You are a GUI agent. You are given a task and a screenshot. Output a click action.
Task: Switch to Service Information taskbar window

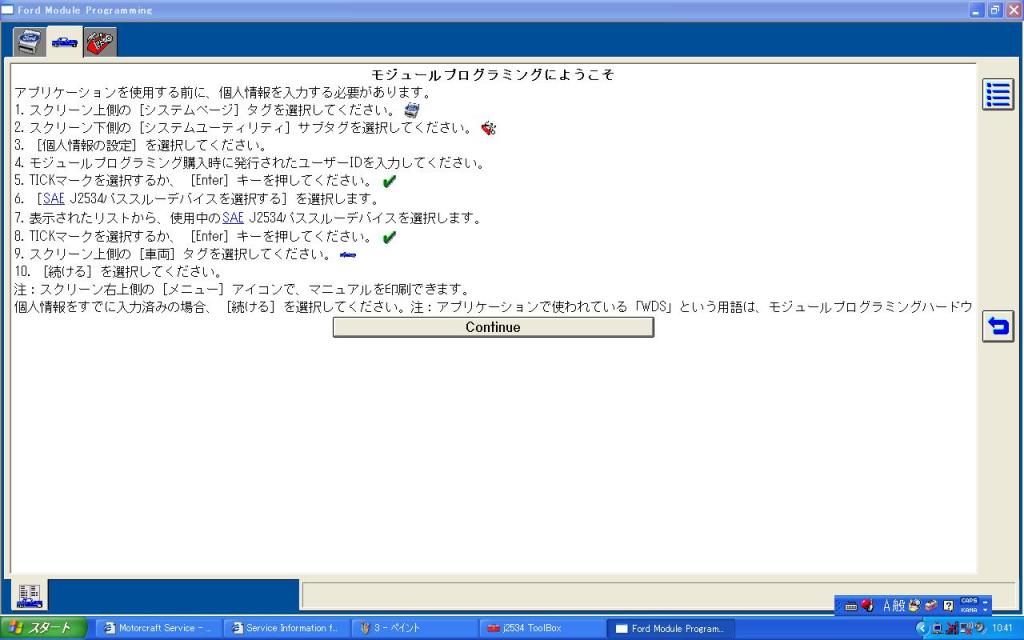click(286, 628)
